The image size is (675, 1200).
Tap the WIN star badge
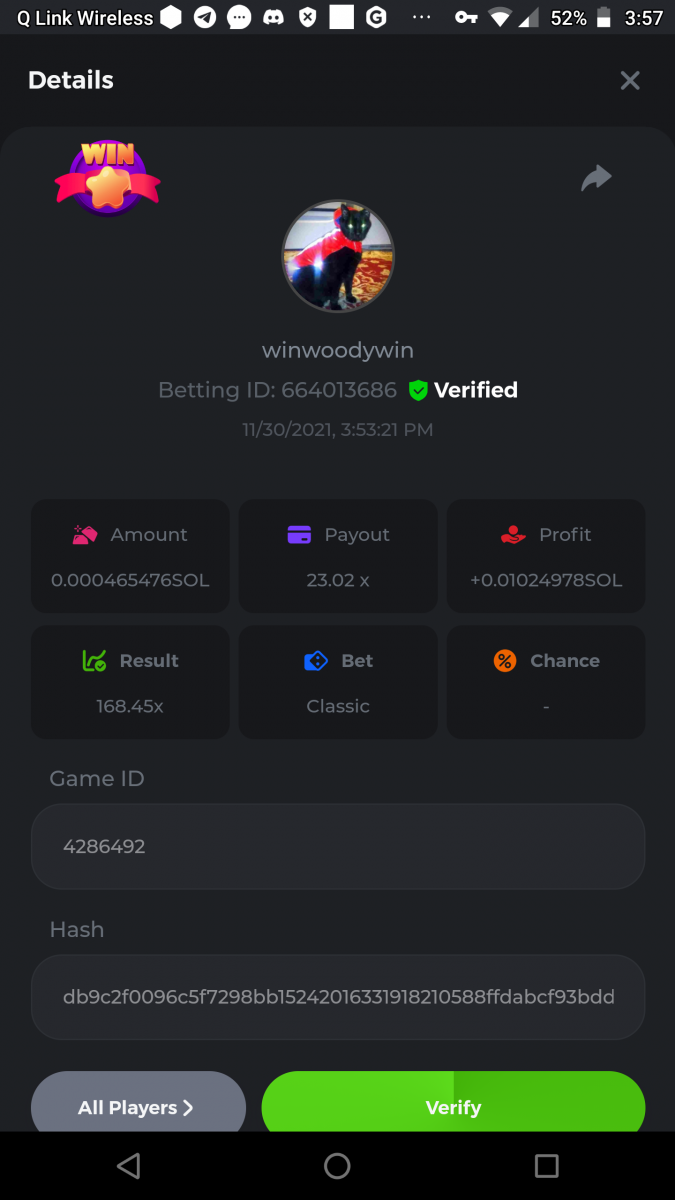pyautogui.click(x=107, y=178)
